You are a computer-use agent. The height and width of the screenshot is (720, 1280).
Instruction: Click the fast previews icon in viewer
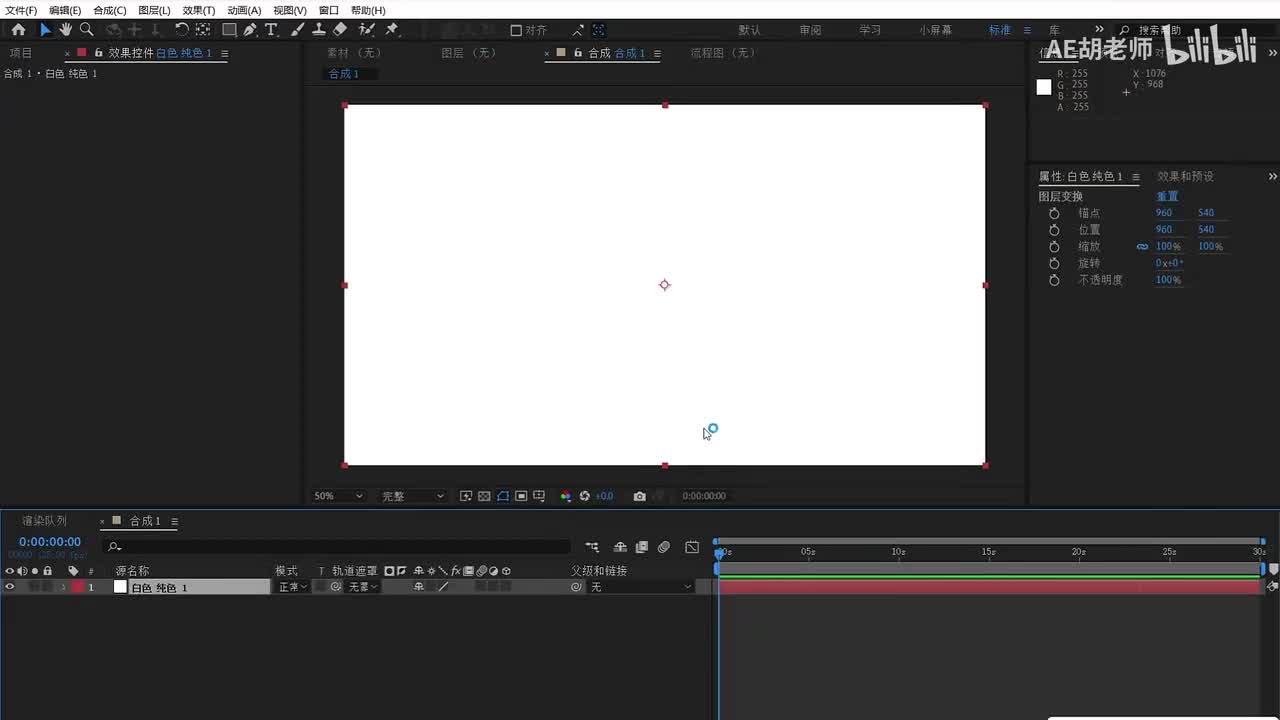point(466,496)
